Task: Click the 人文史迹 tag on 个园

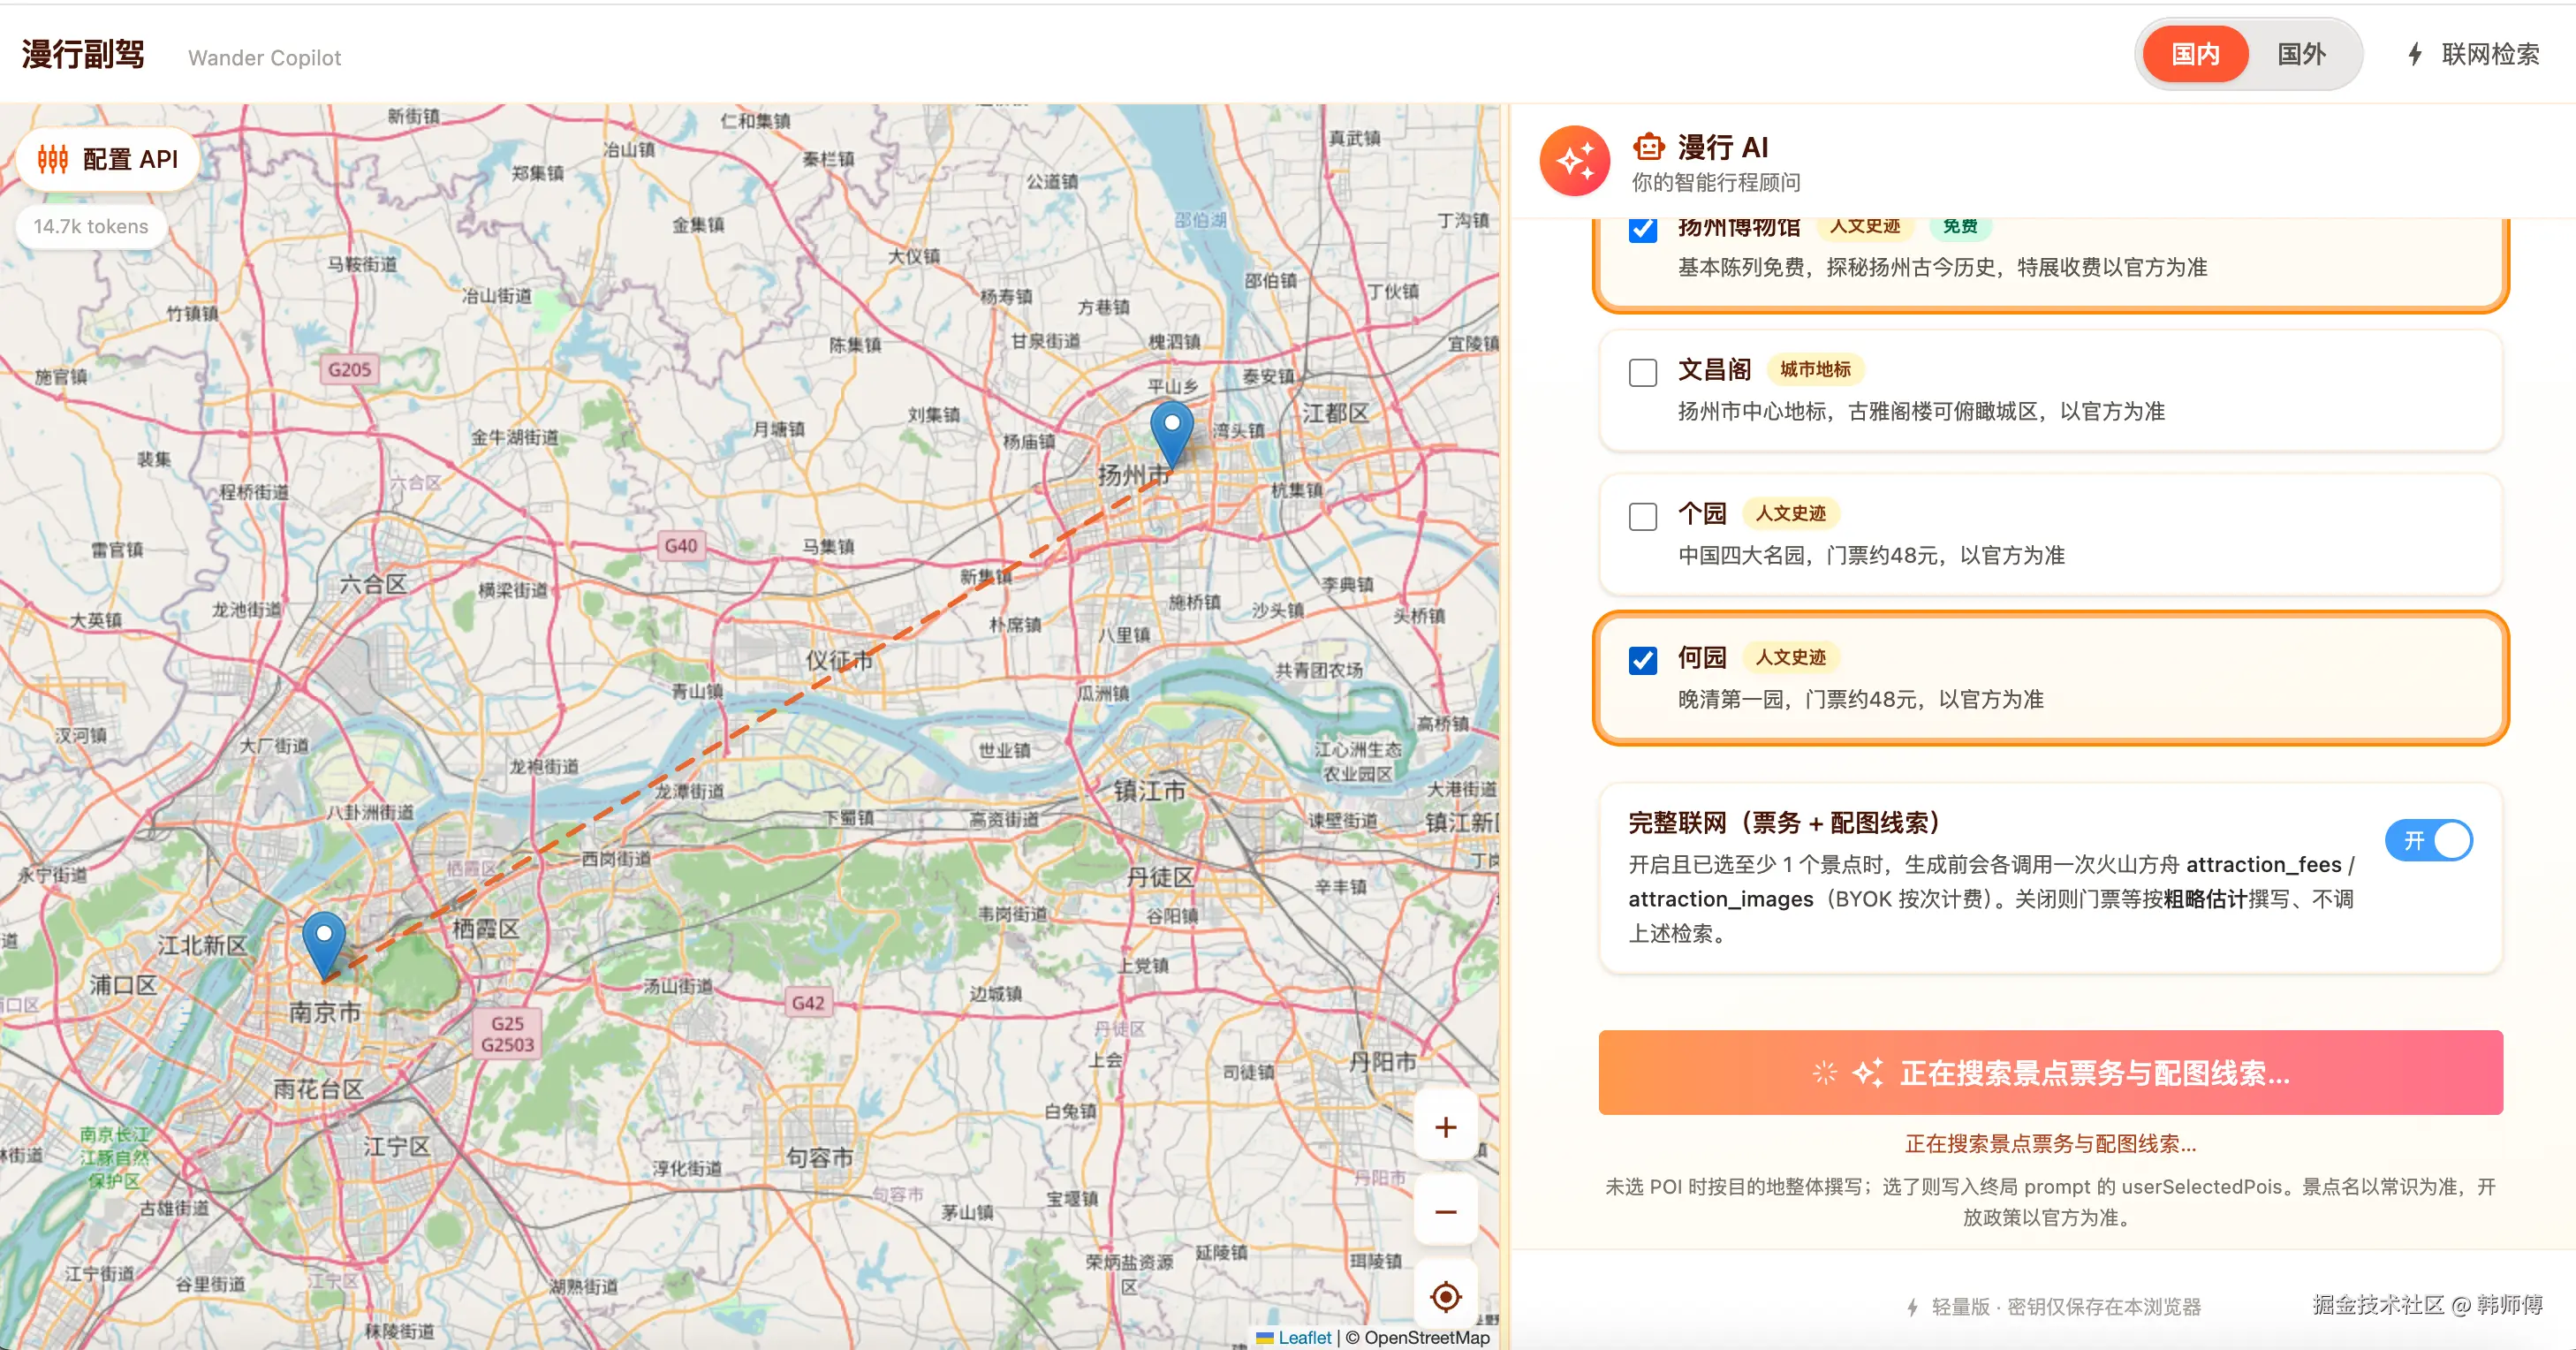Action: click(1790, 514)
